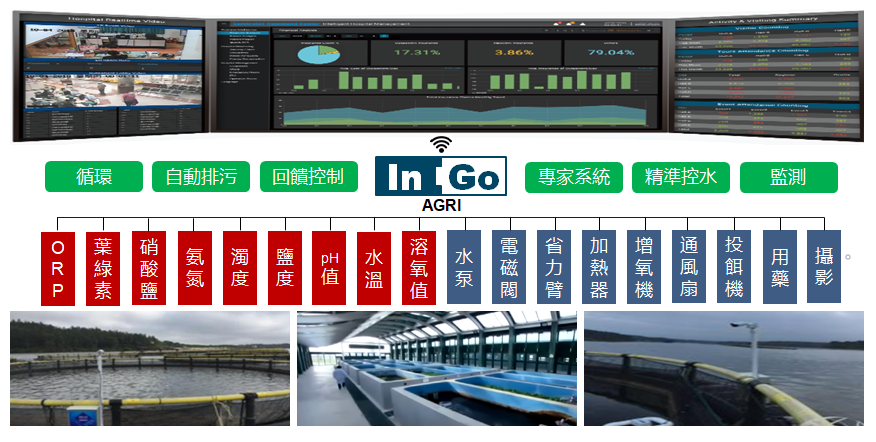Viewport: 876px width, 442px height.
Task: Choose the 增氧機 device box
Action: point(644,268)
